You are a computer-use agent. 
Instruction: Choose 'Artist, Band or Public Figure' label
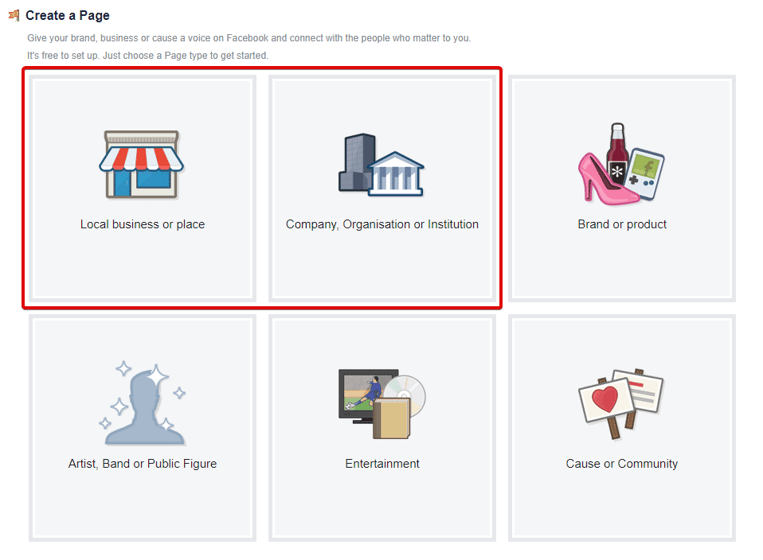143,464
